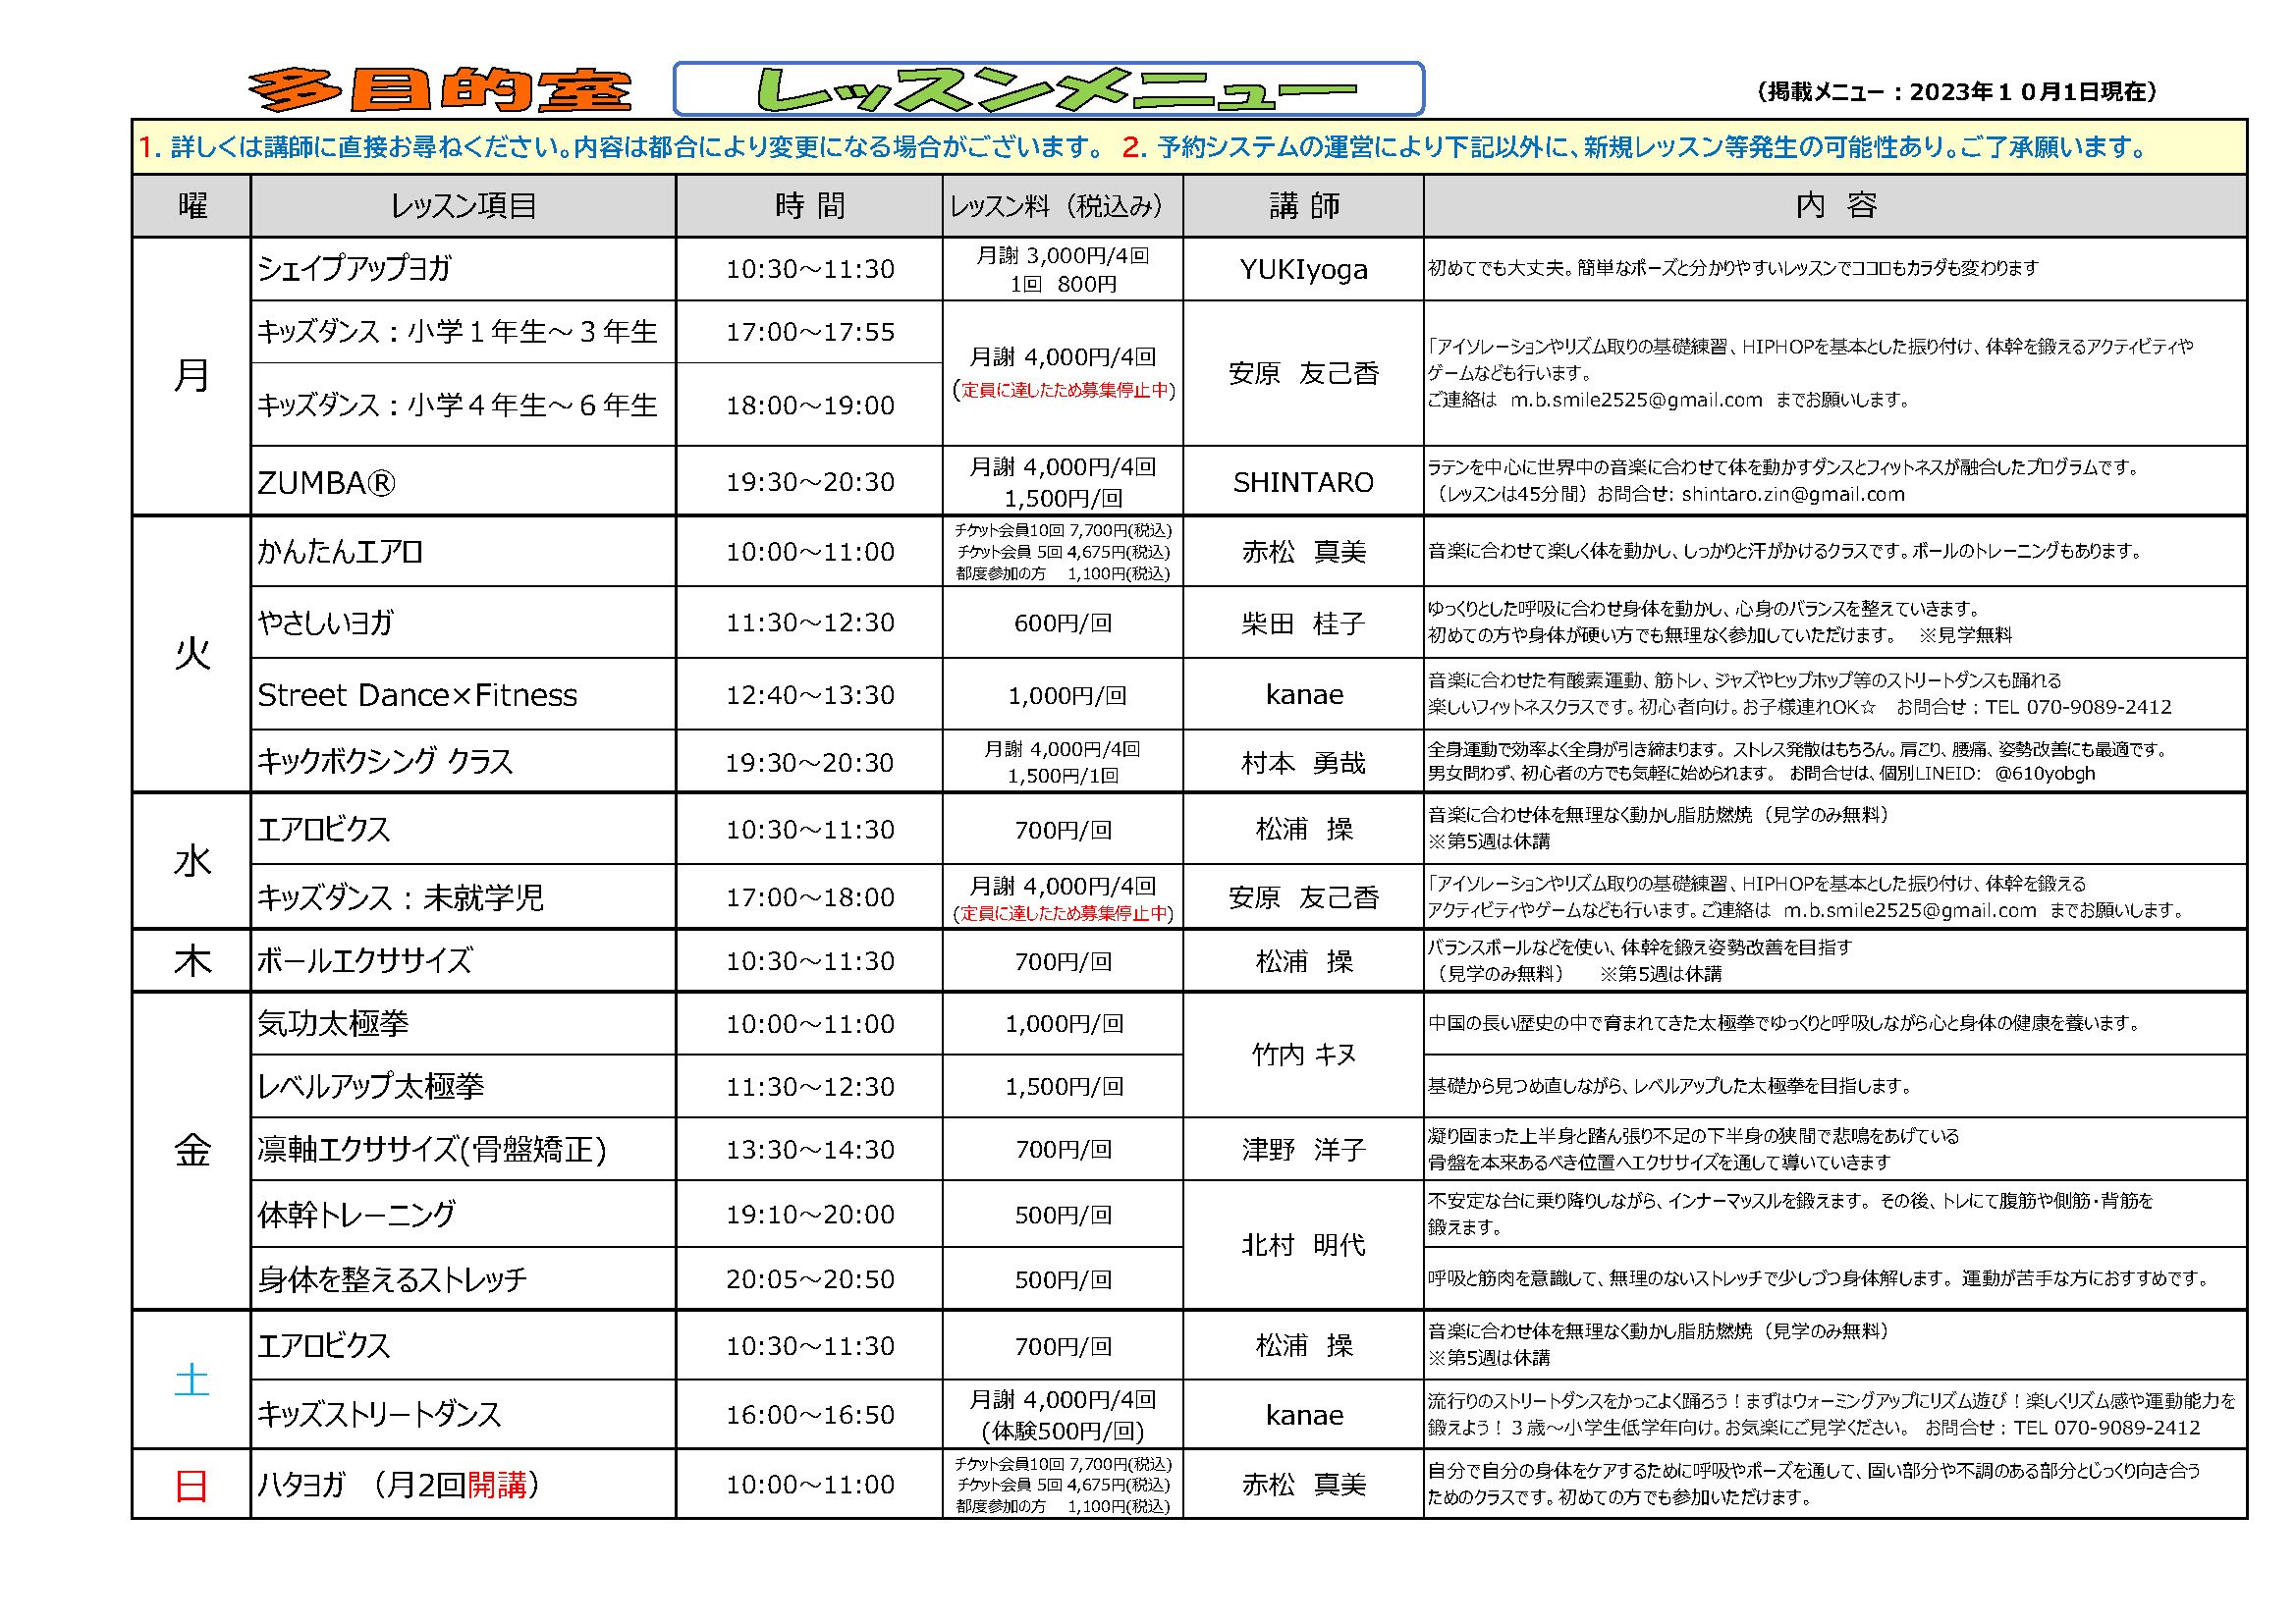2296x1624 pixels.
Task: Click the 月謝 3,000円/4回 fee cell
Action: tap(1062, 269)
